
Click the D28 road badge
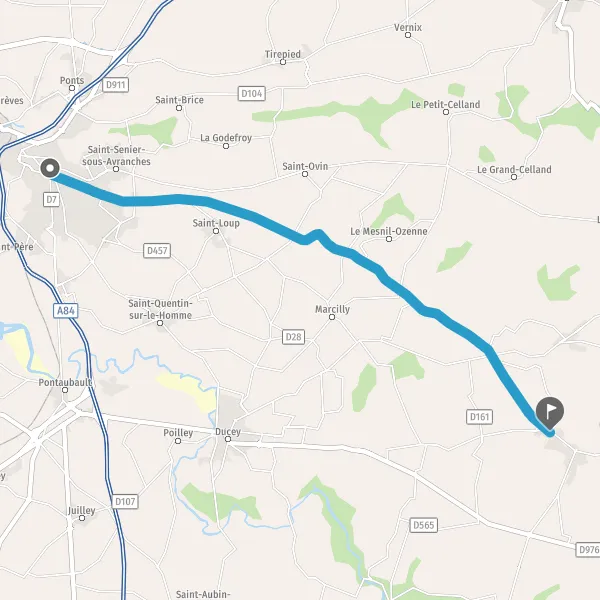(x=293, y=337)
